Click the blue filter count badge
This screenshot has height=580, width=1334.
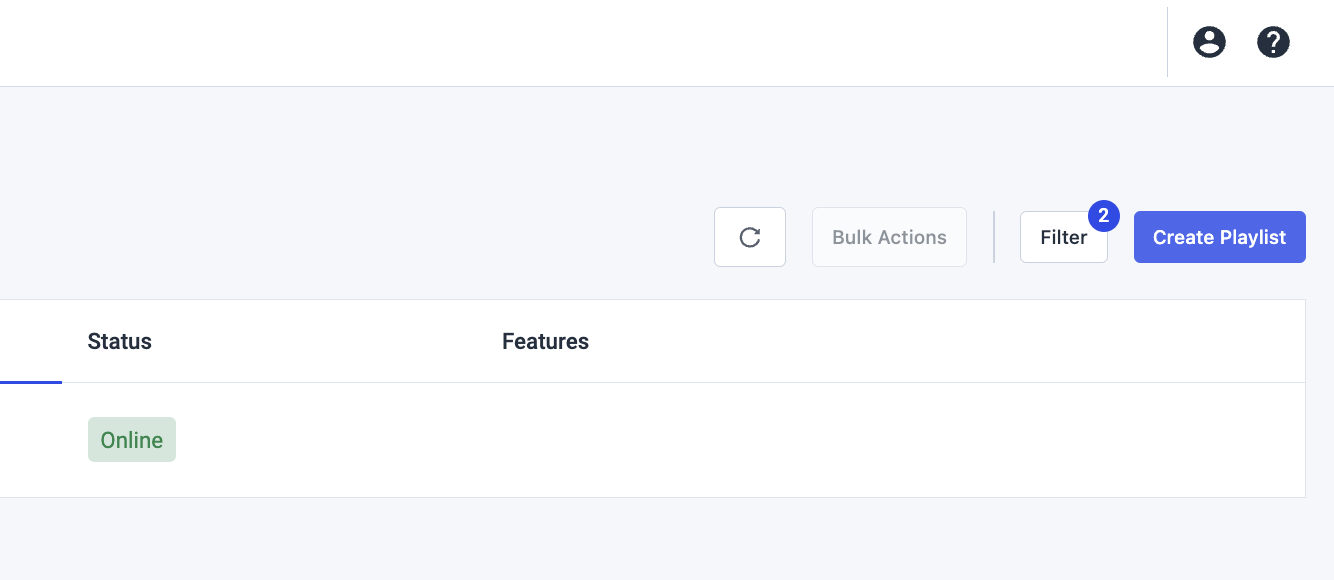[x=1103, y=215]
